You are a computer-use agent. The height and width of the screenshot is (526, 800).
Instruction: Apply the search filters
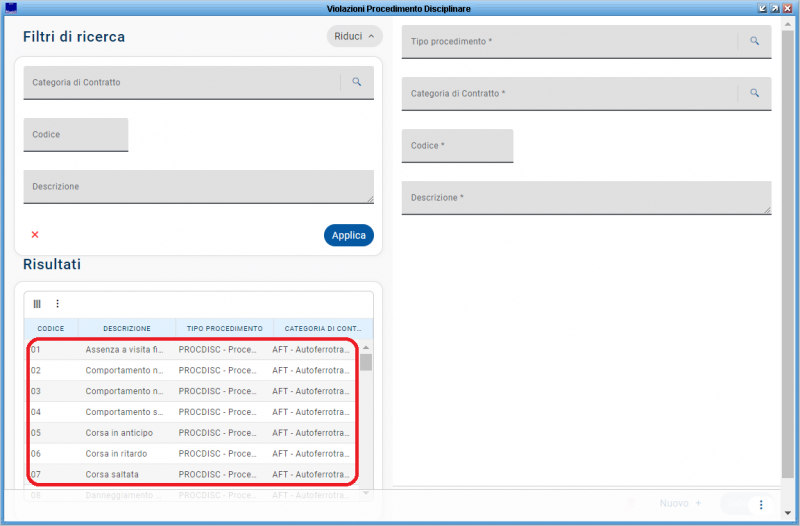point(348,235)
